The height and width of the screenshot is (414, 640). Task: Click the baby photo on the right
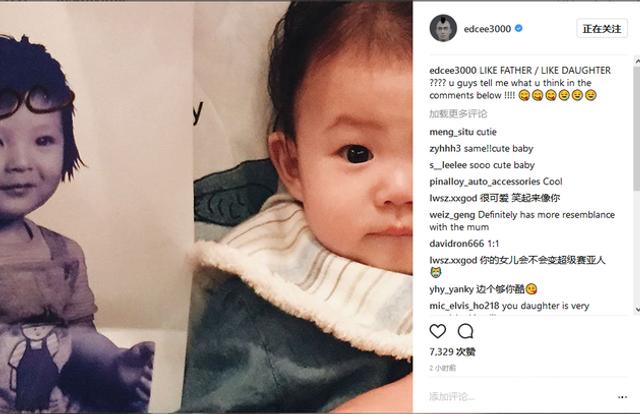pos(302,207)
